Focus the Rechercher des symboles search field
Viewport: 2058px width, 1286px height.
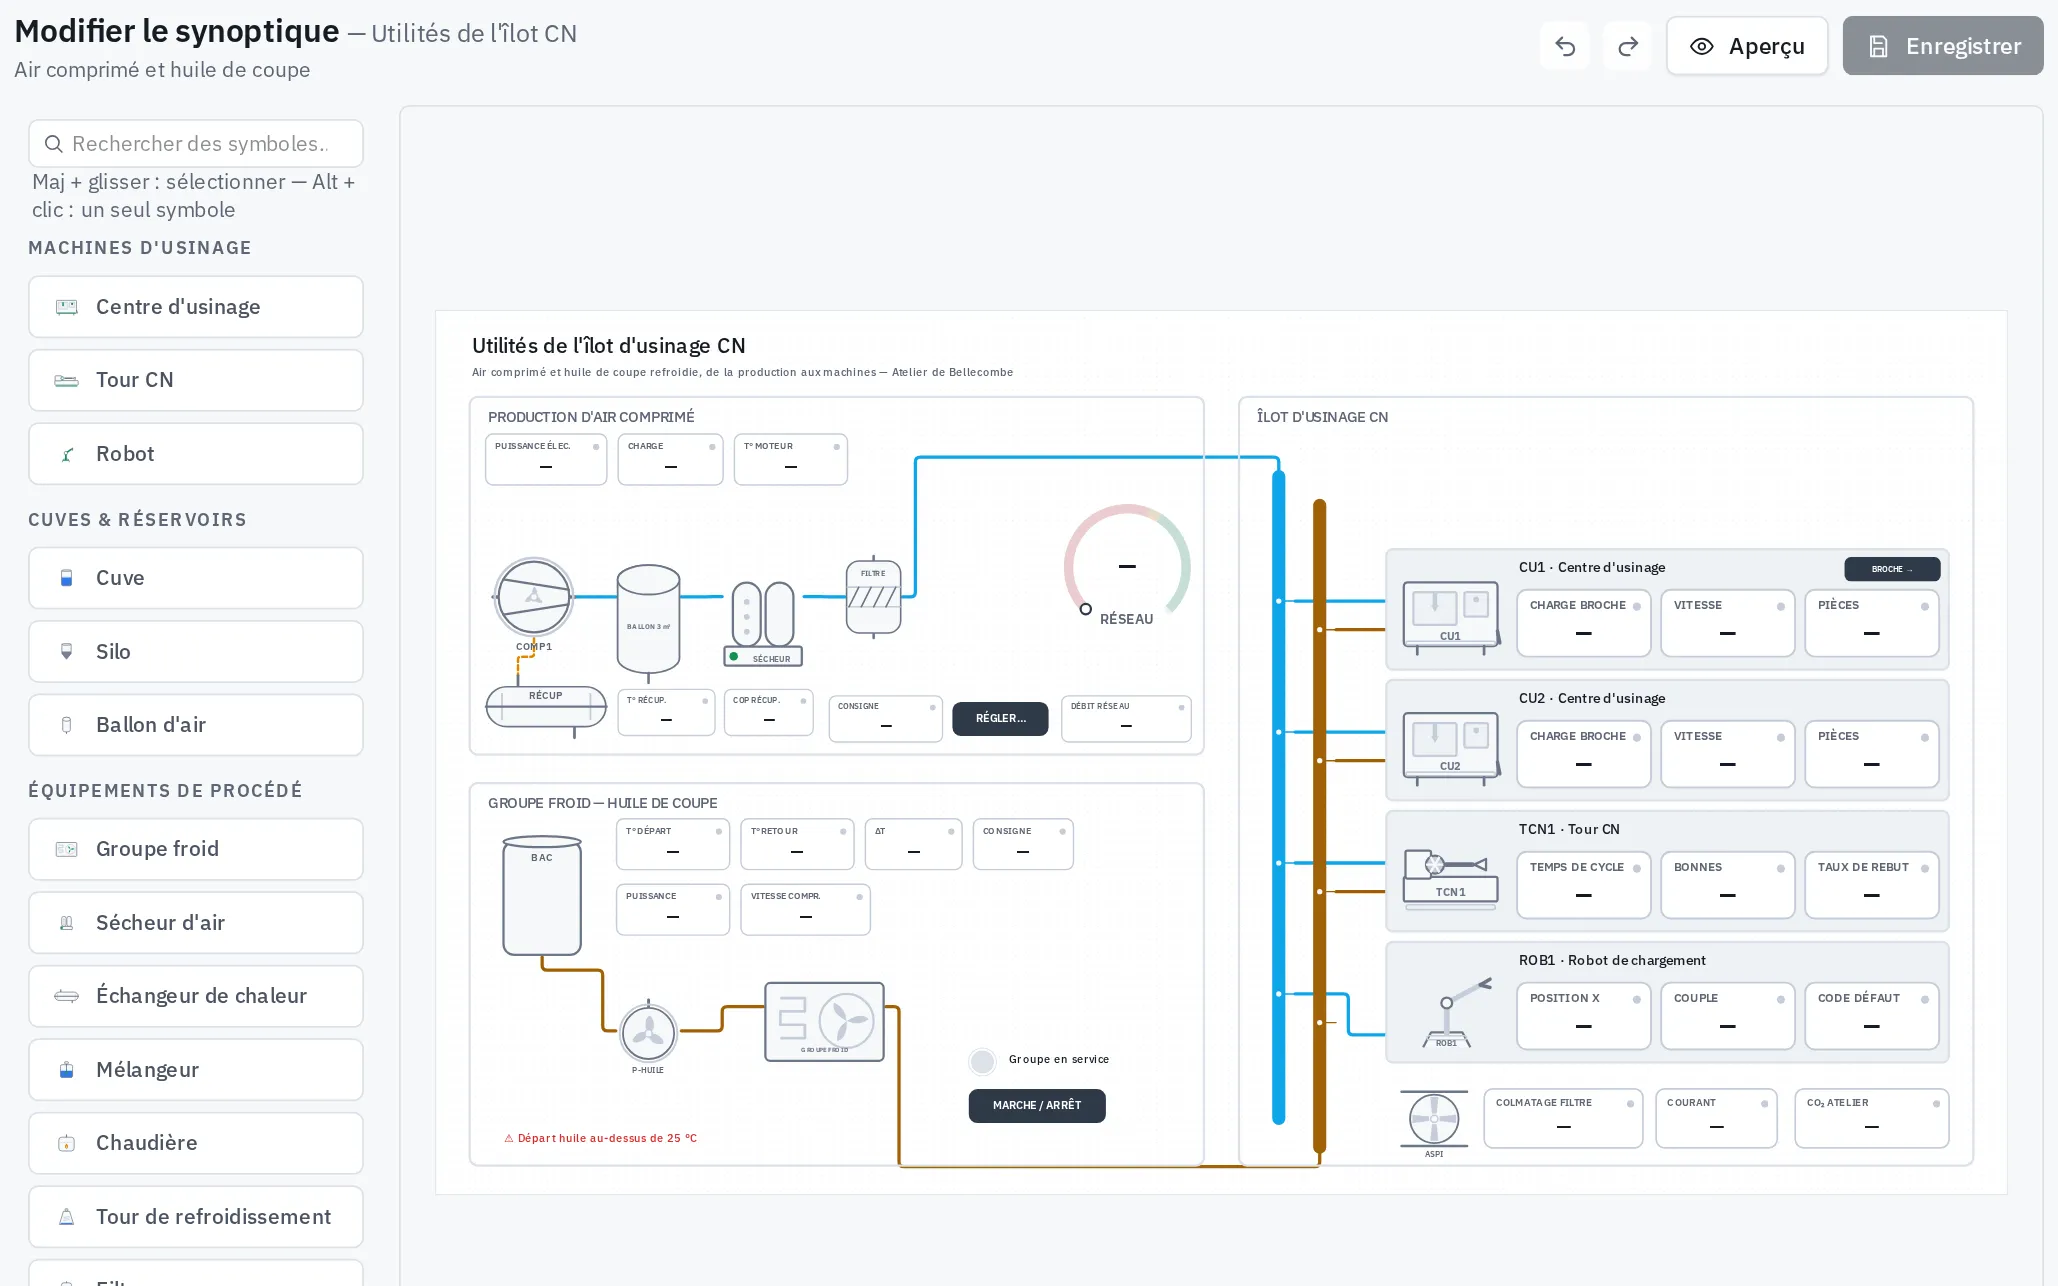196,144
